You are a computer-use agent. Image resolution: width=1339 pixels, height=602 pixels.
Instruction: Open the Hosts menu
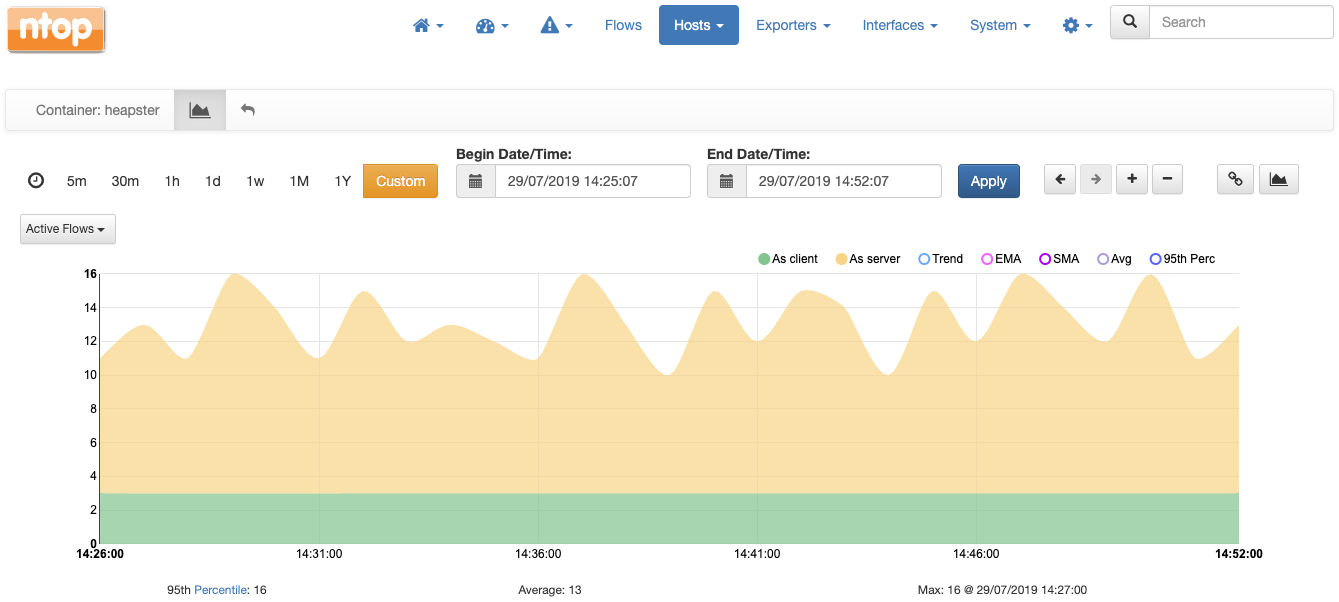[x=699, y=25]
